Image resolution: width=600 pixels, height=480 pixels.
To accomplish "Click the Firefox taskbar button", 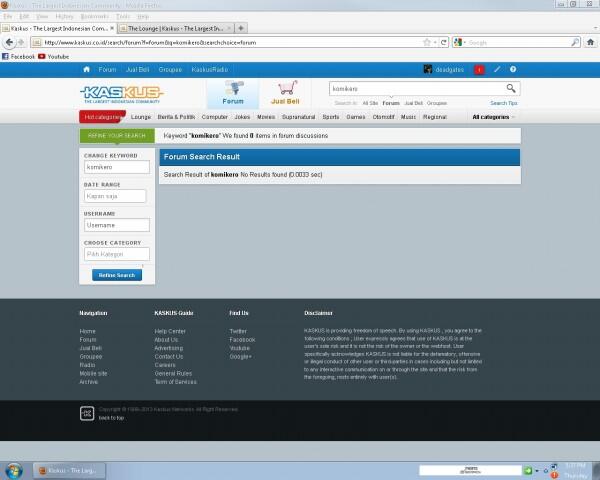I will (69, 470).
